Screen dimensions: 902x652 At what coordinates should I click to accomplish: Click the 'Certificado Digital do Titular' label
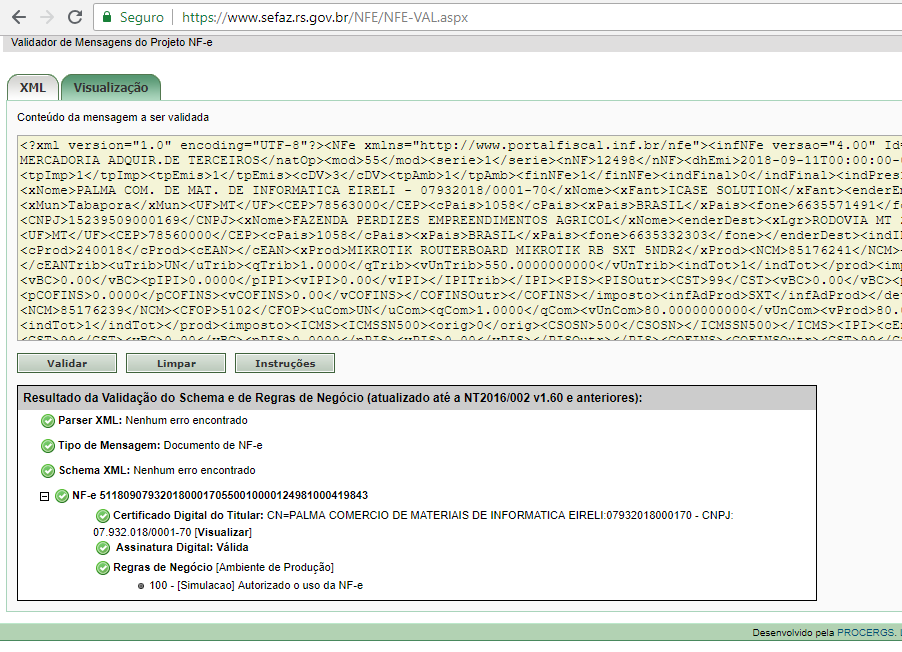(188, 515)
